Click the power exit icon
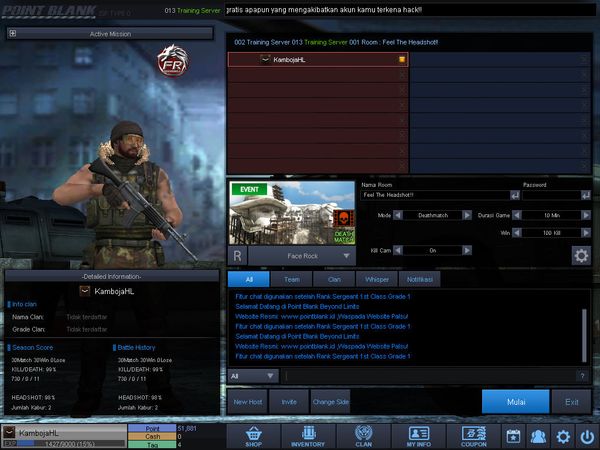The width and height of the screenshot is (600, 450). [x=587, y=436]
